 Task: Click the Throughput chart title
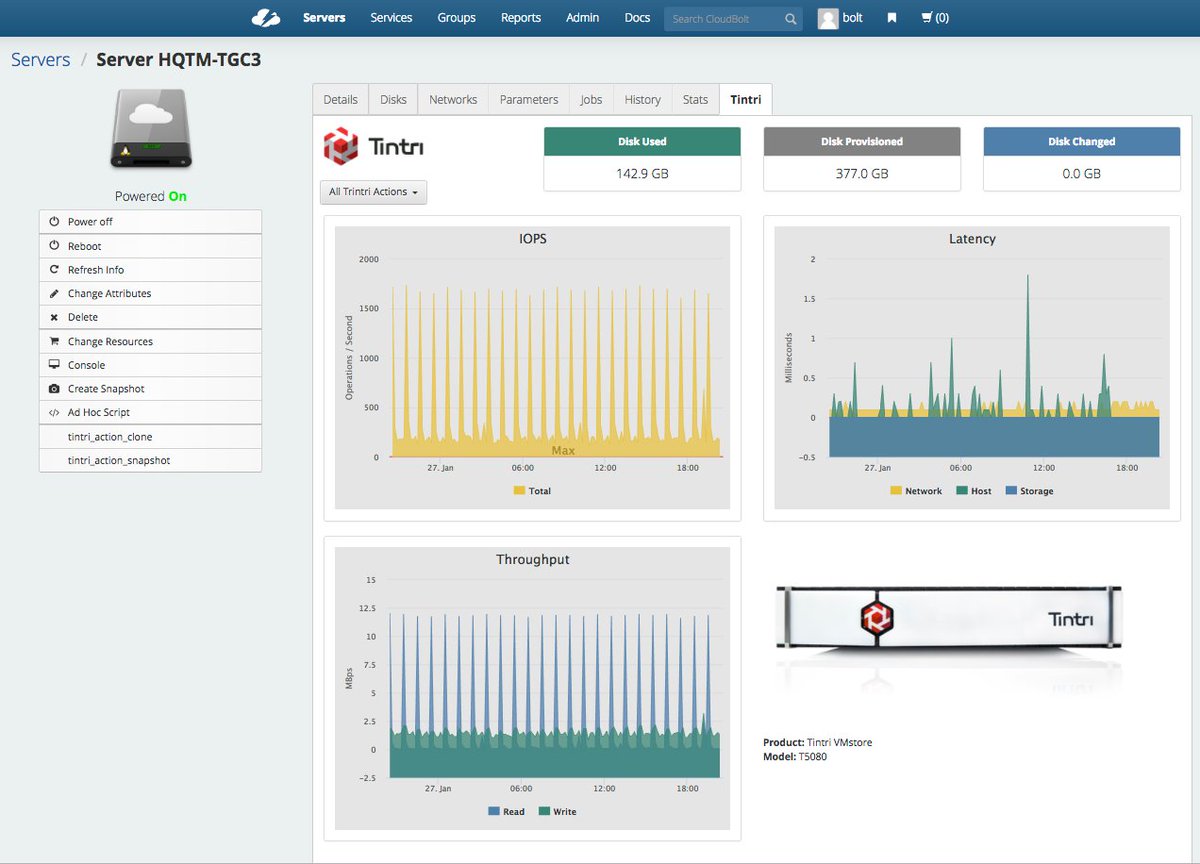pyautogui.click(x=532, y=560)
